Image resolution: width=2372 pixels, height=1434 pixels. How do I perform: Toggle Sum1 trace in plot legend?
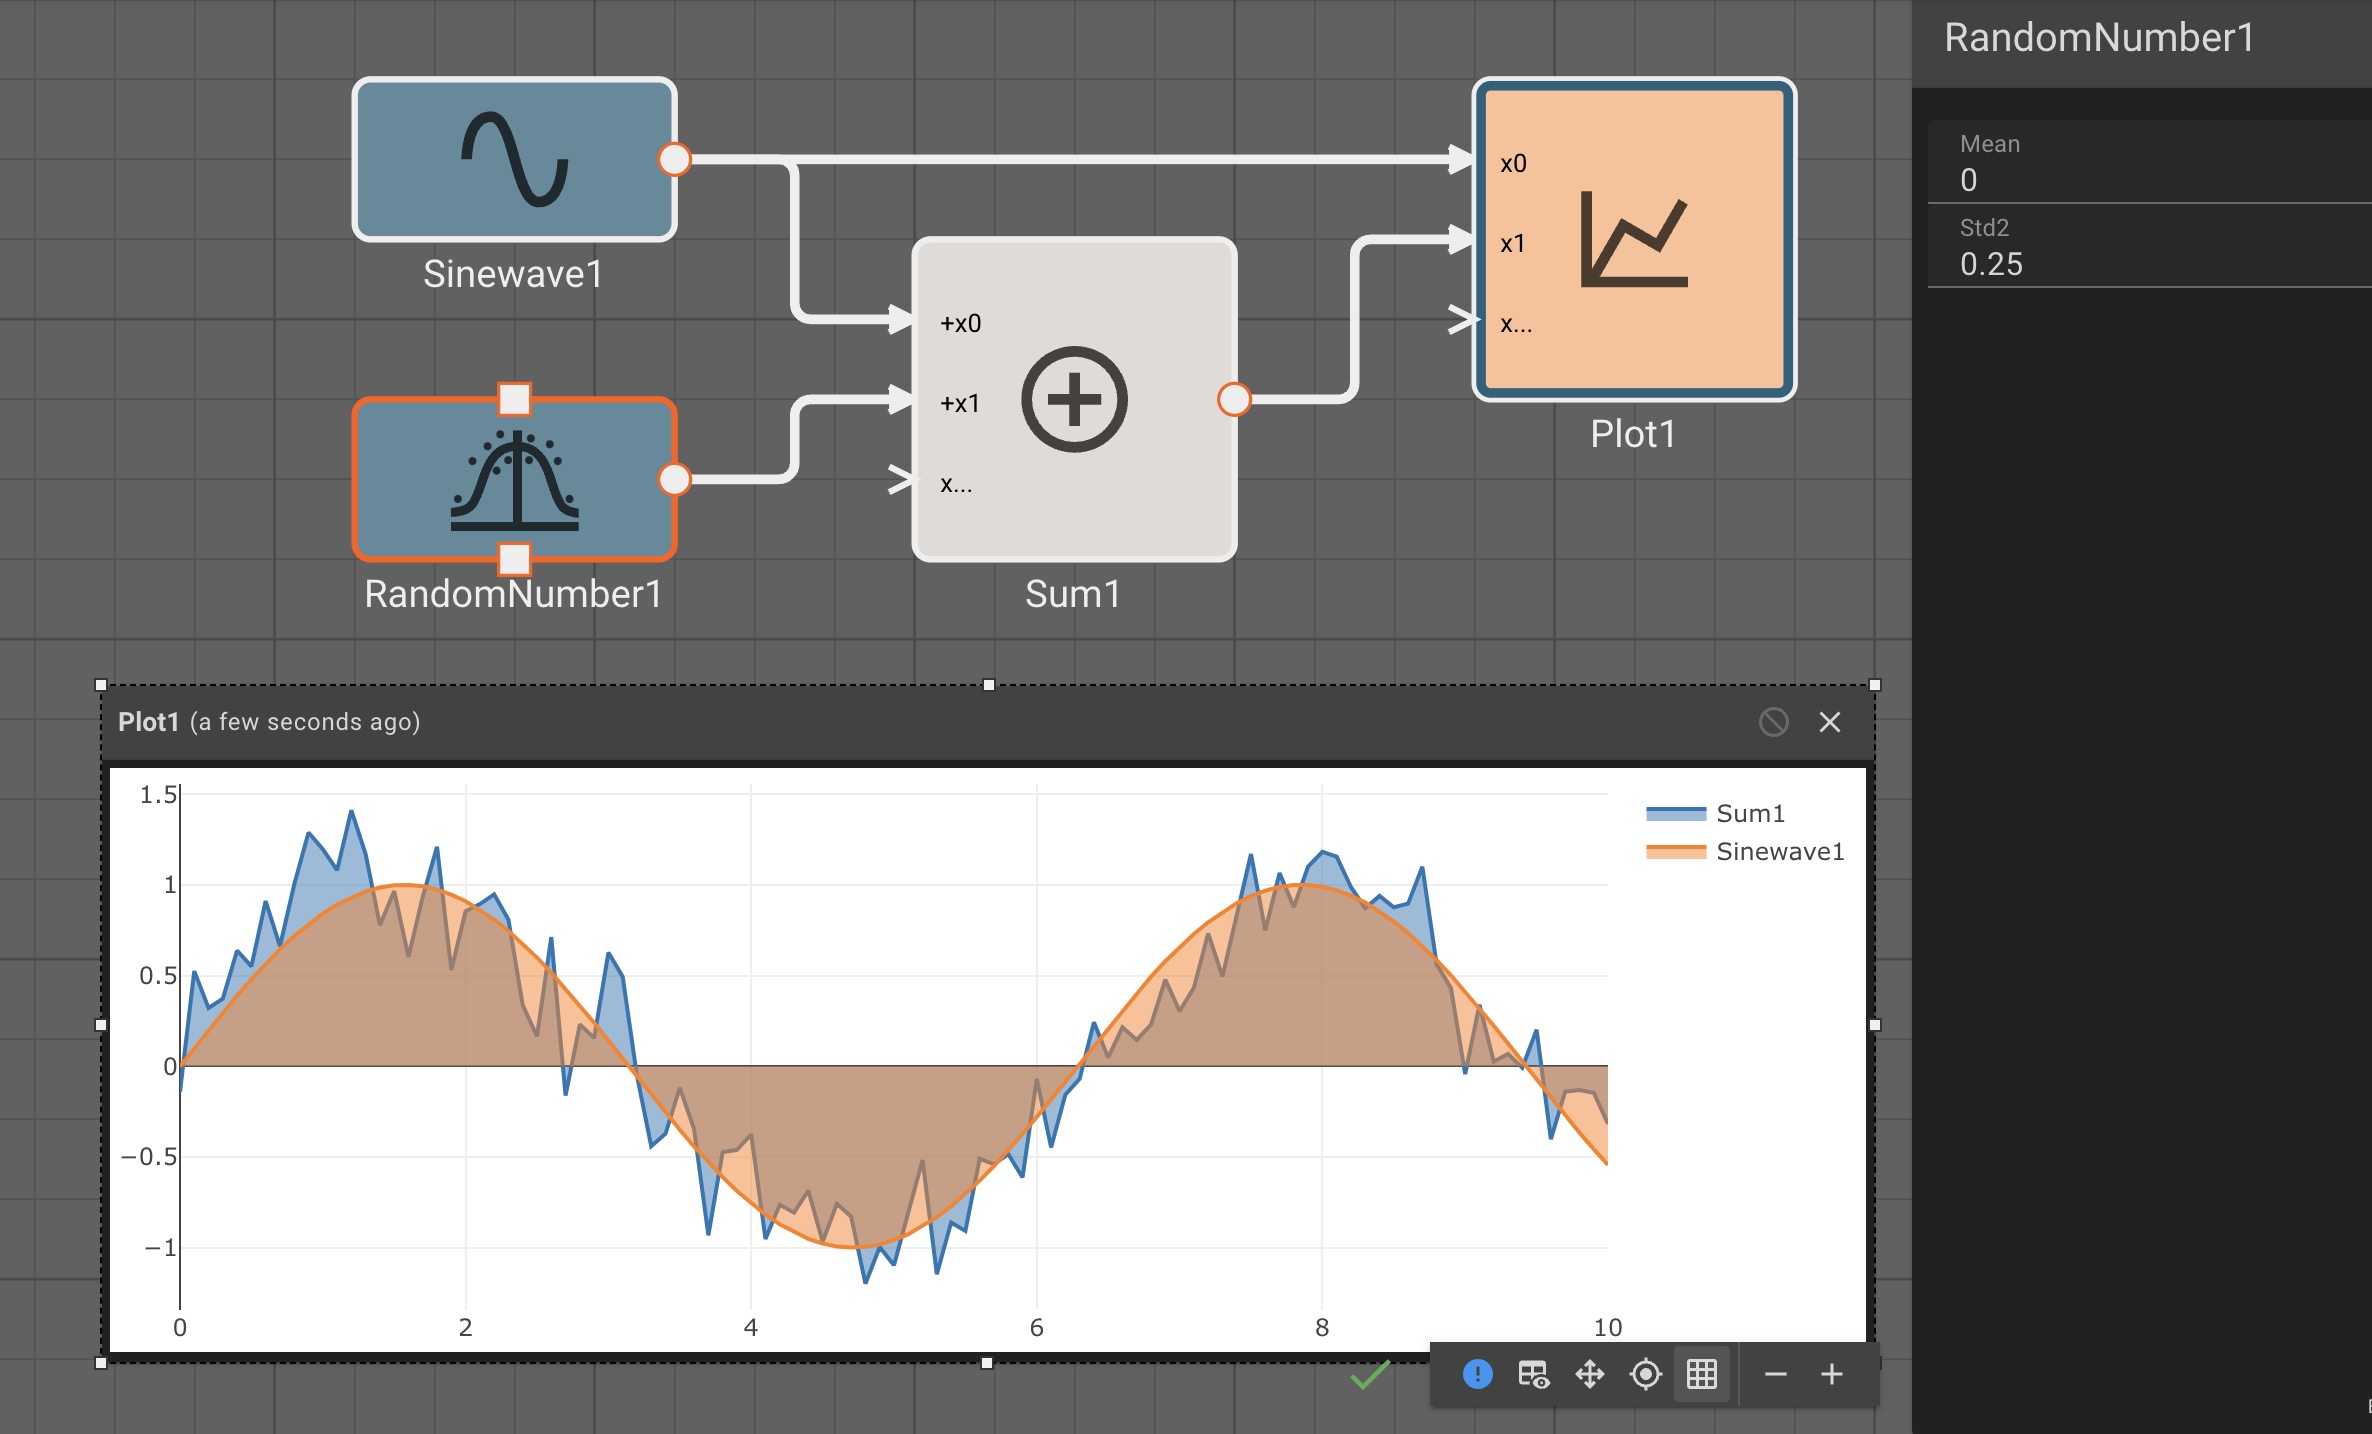point(1716,813)
